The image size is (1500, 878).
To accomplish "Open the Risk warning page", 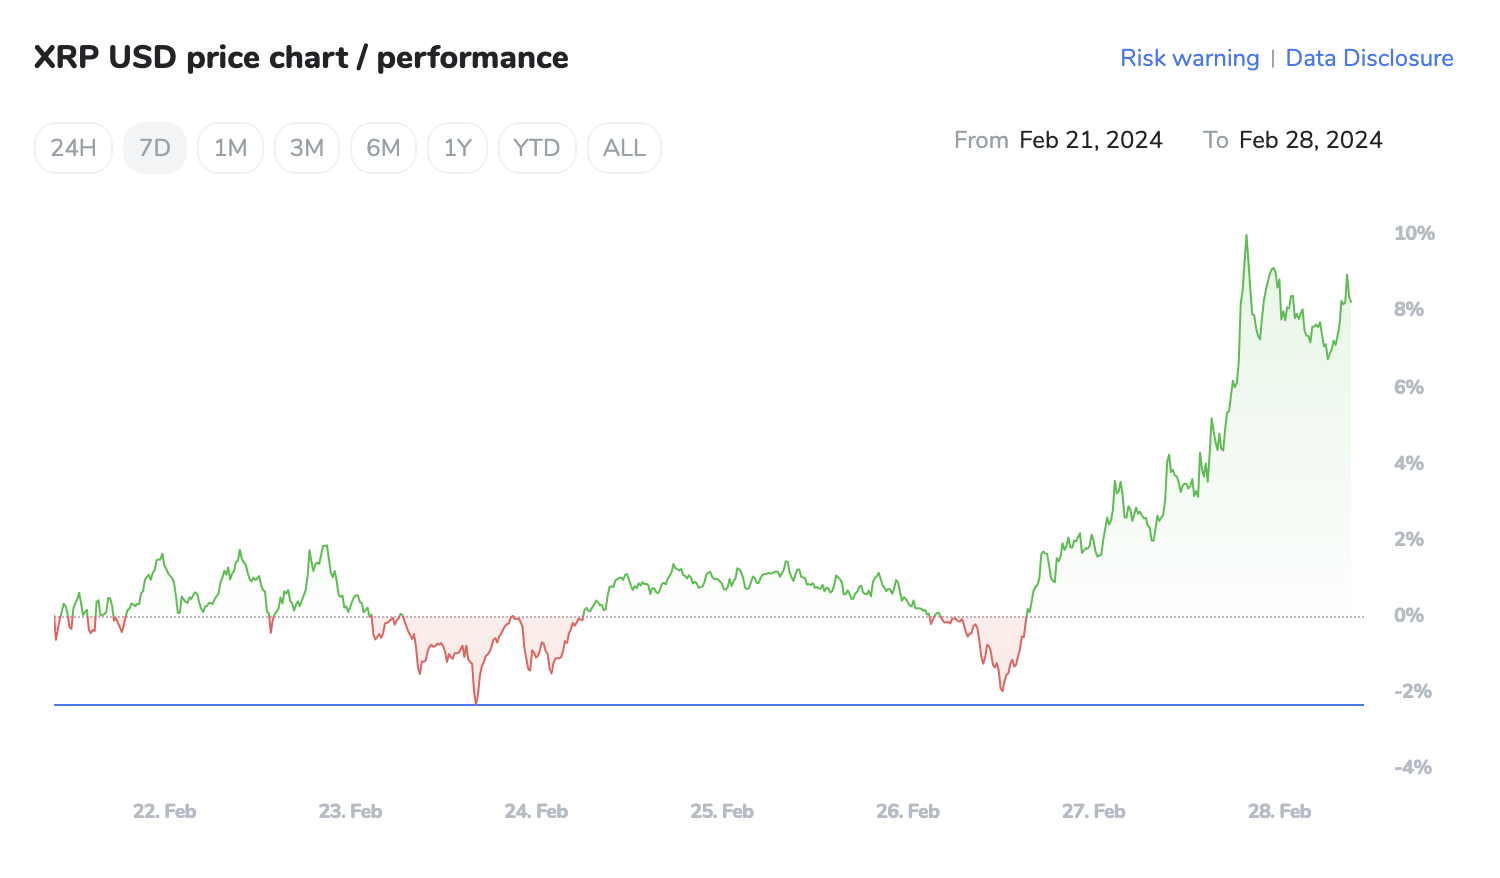I will click(1189, 58).
